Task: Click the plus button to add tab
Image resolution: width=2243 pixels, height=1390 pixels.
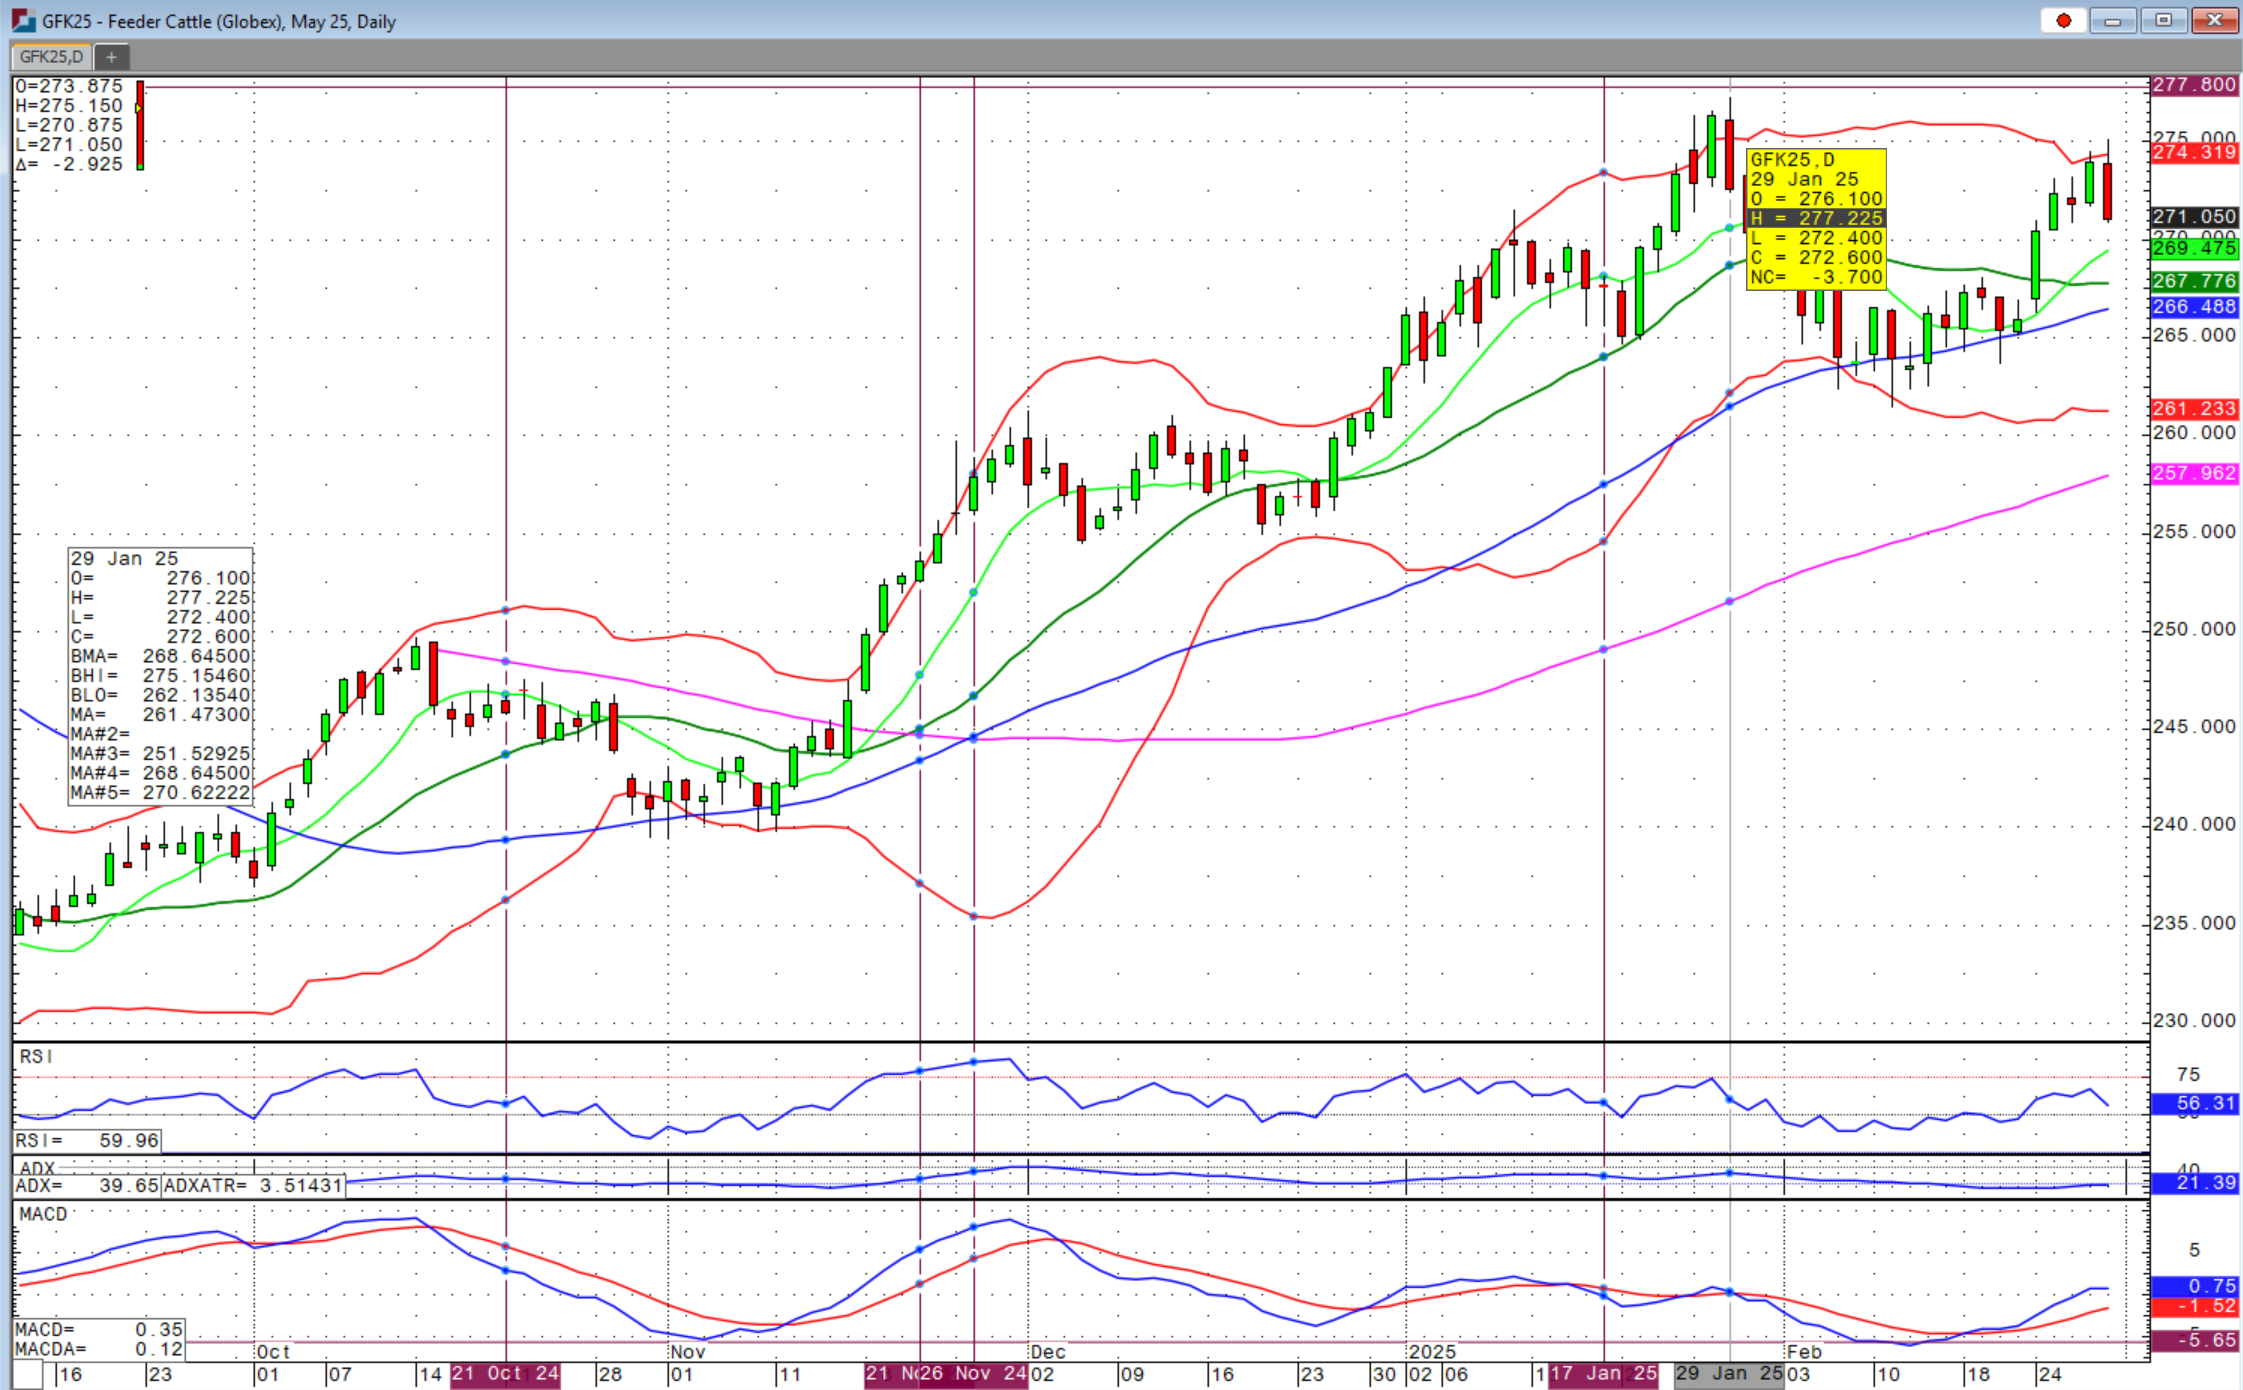Action: (112, 57)
